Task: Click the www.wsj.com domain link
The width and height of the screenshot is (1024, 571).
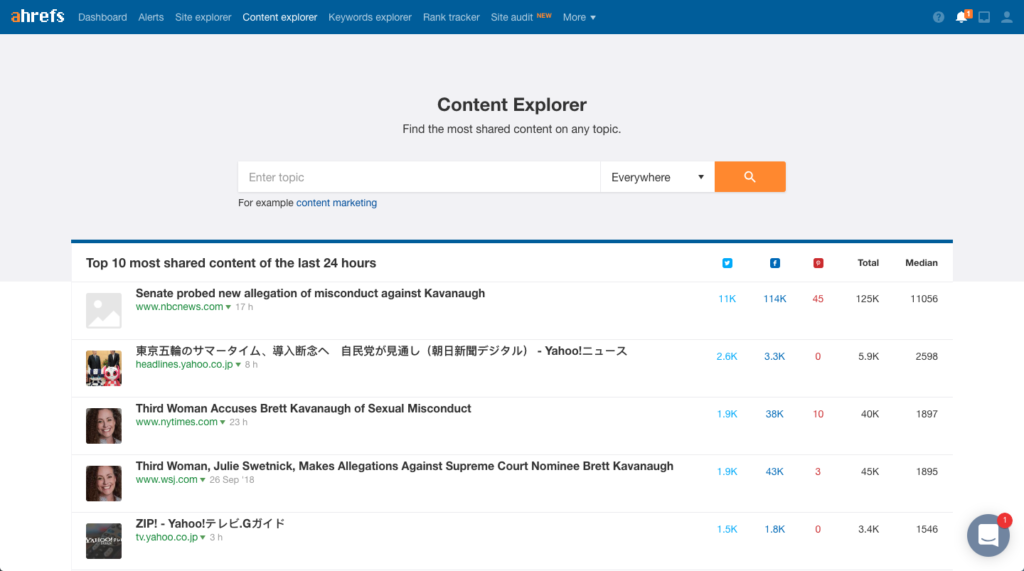Action: pos(167,480)
